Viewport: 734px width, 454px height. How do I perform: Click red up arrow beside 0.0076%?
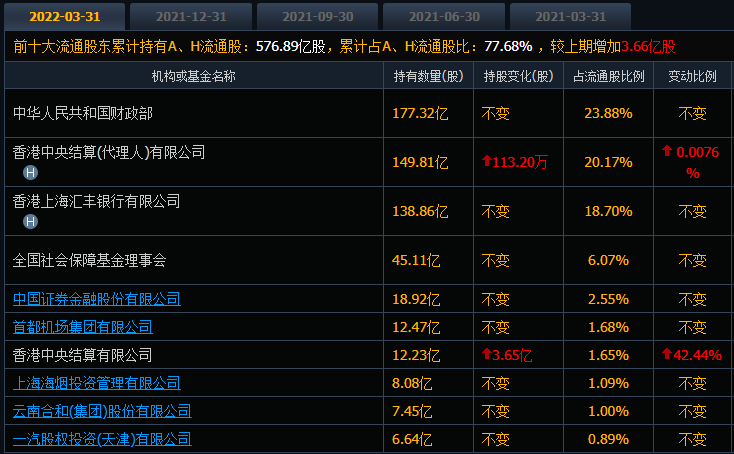pos(667,151)
